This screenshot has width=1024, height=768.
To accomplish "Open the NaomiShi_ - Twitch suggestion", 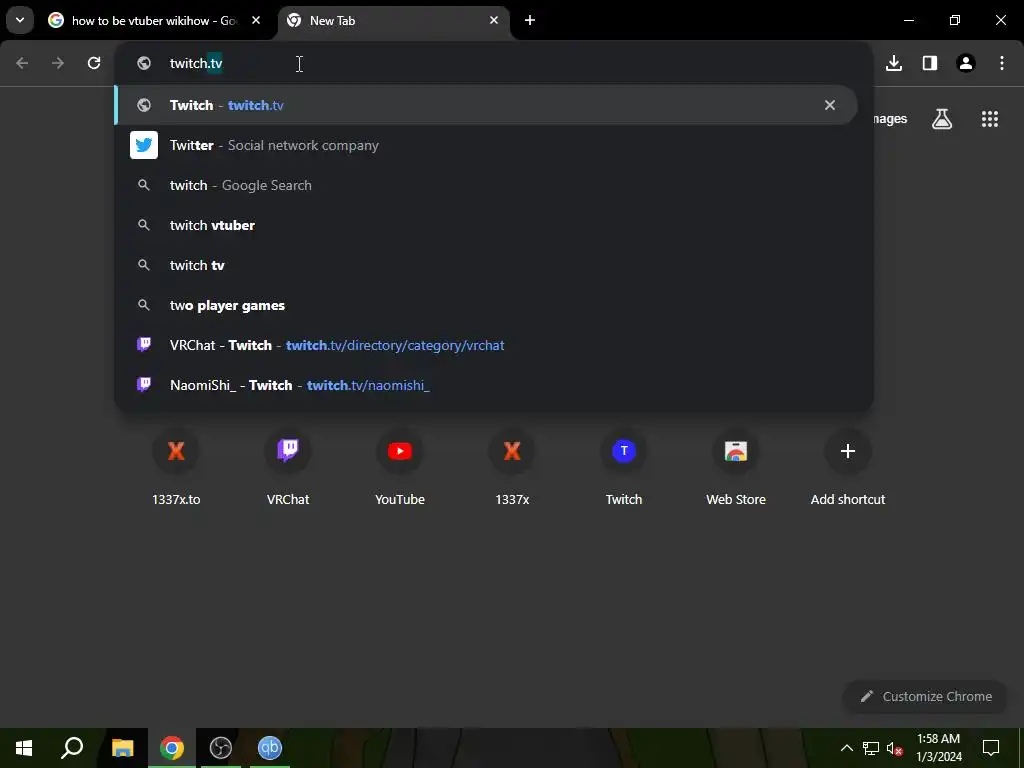I will tap(486, 385).
